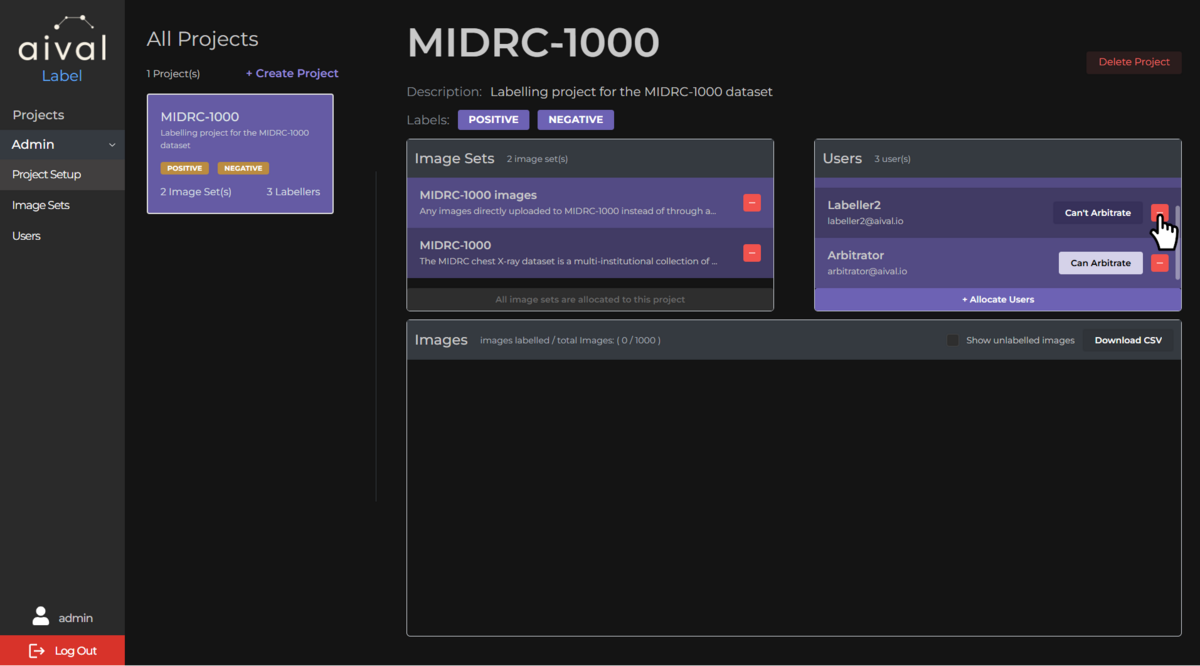
Task: Click the aival Label logo
Action: pos(62,49)
